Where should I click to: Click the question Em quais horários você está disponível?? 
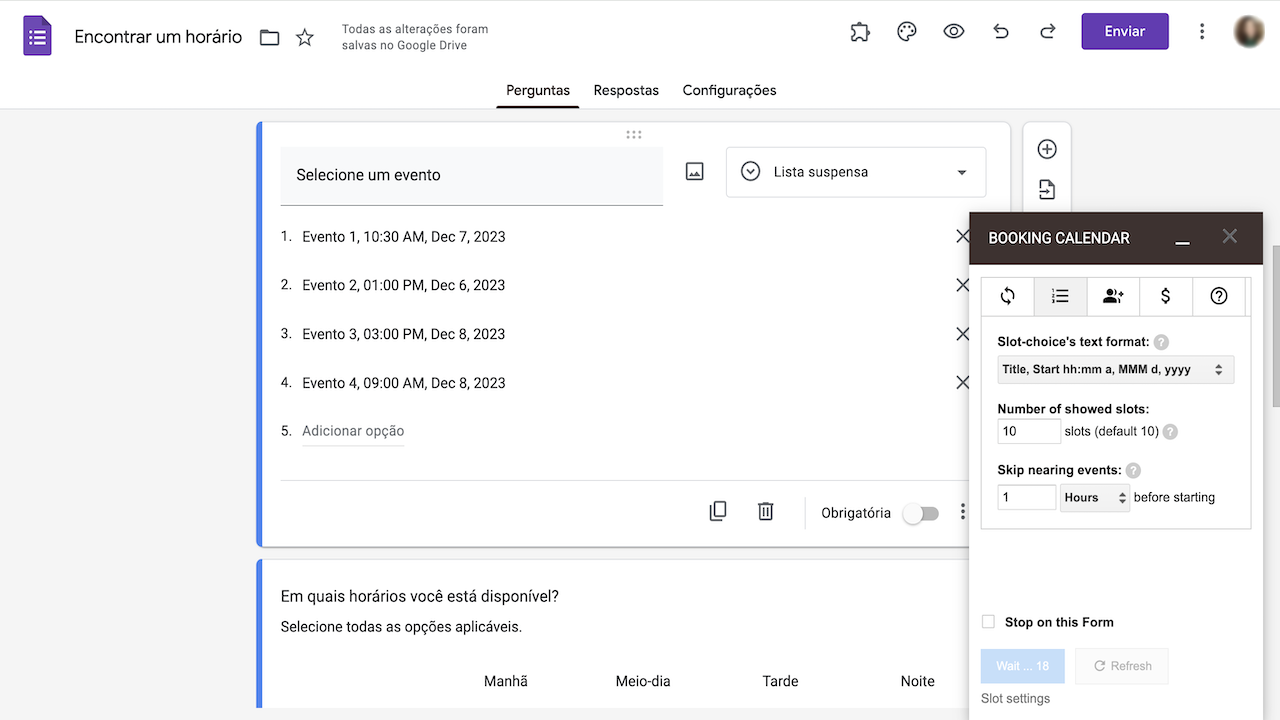(x=420, y=596)
